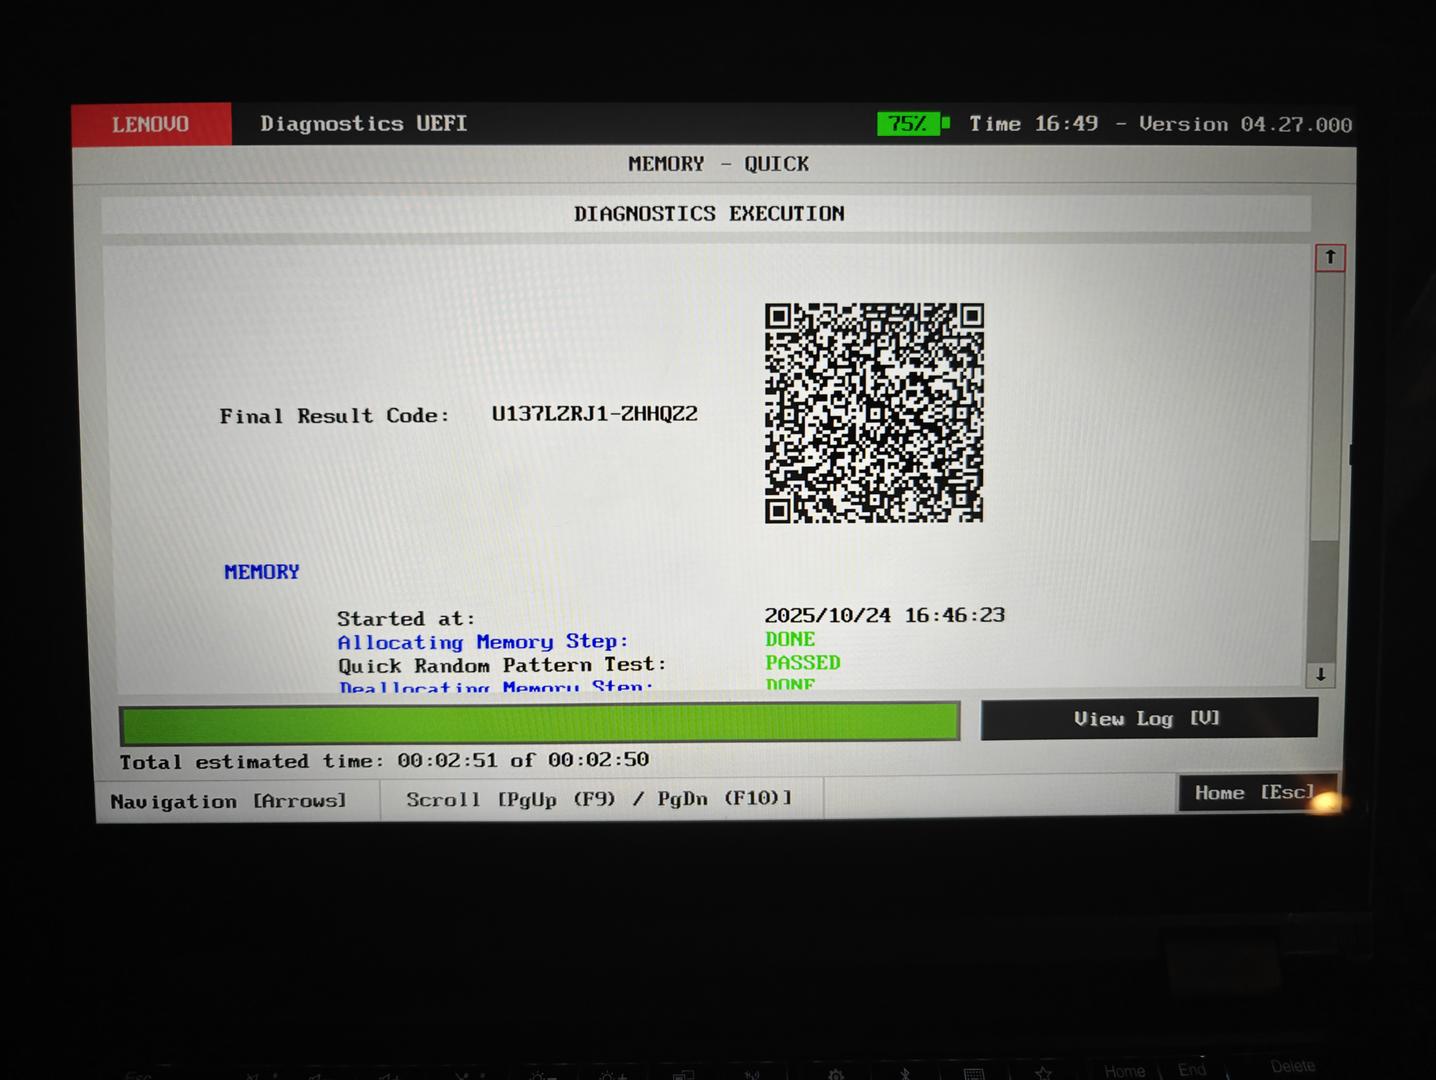This screenshot has height=1080, width=1436.
Task: Click the scroll down arrow
Action: coord(1320,675)
